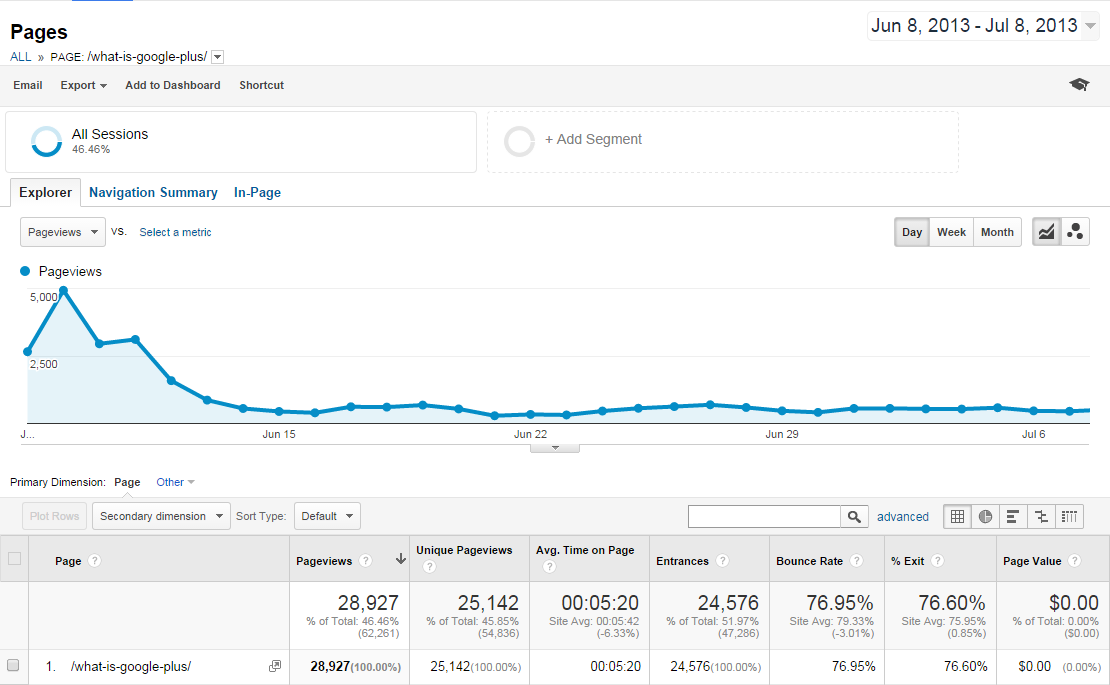Sort by Entrances column header
The height and width of the screenshot is (685, 1110).
click(x=682, y=561)
